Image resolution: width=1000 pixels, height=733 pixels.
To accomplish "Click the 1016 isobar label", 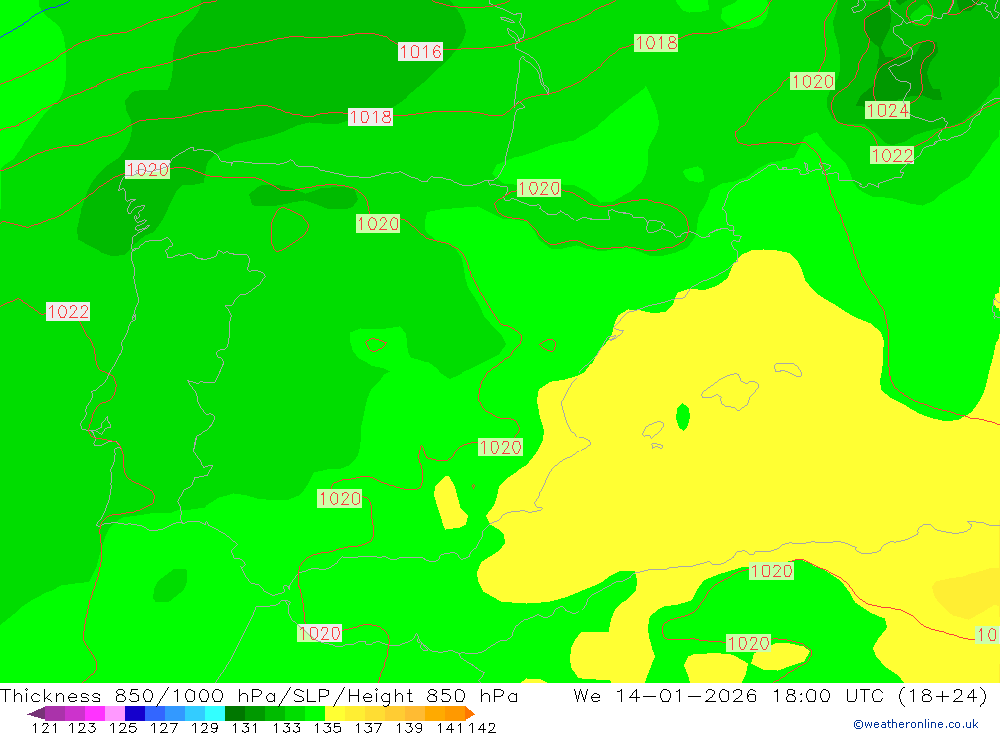I will [x=420, y=51].
